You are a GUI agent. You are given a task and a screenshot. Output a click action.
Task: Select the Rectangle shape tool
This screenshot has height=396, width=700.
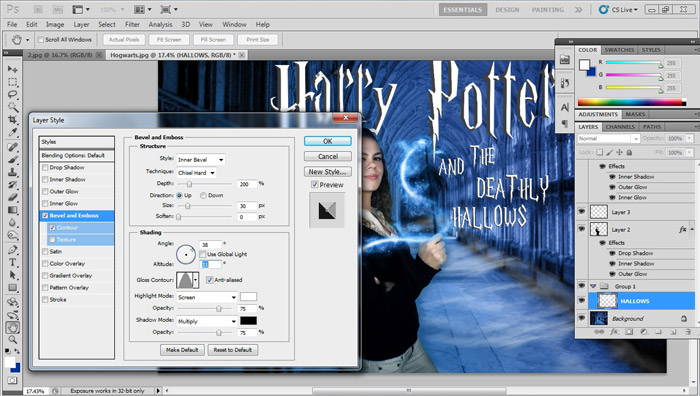[12, 288]
